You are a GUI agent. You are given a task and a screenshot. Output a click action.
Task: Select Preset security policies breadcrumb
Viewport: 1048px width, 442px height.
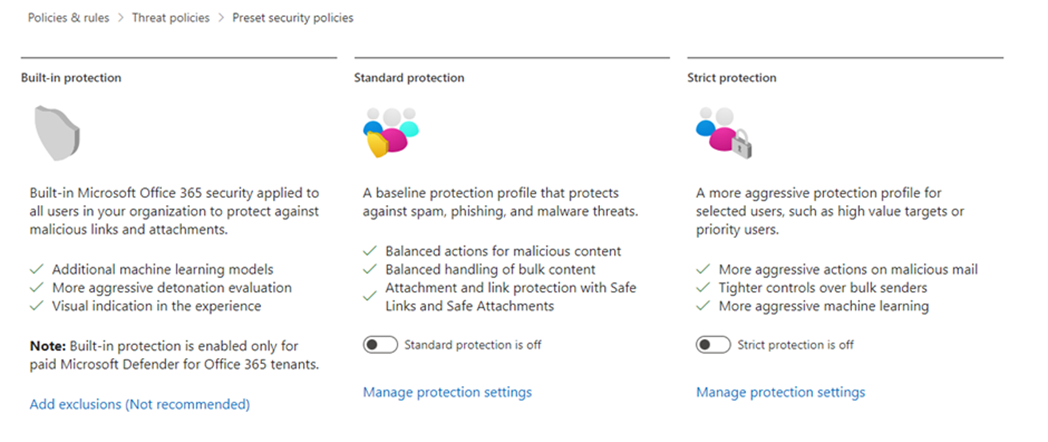pos(293,18)
